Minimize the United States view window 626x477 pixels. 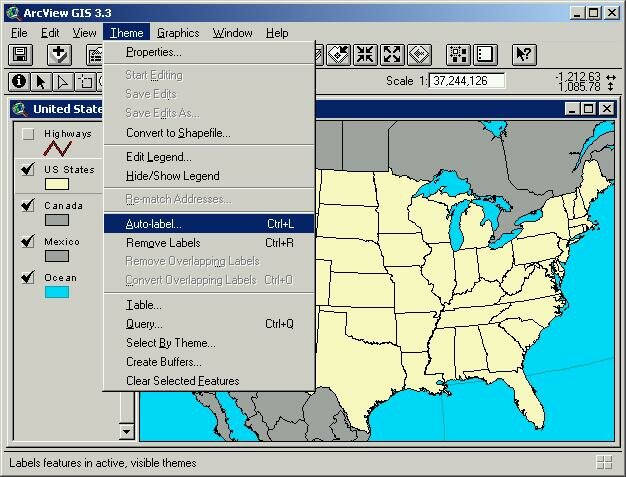[573, 109]
